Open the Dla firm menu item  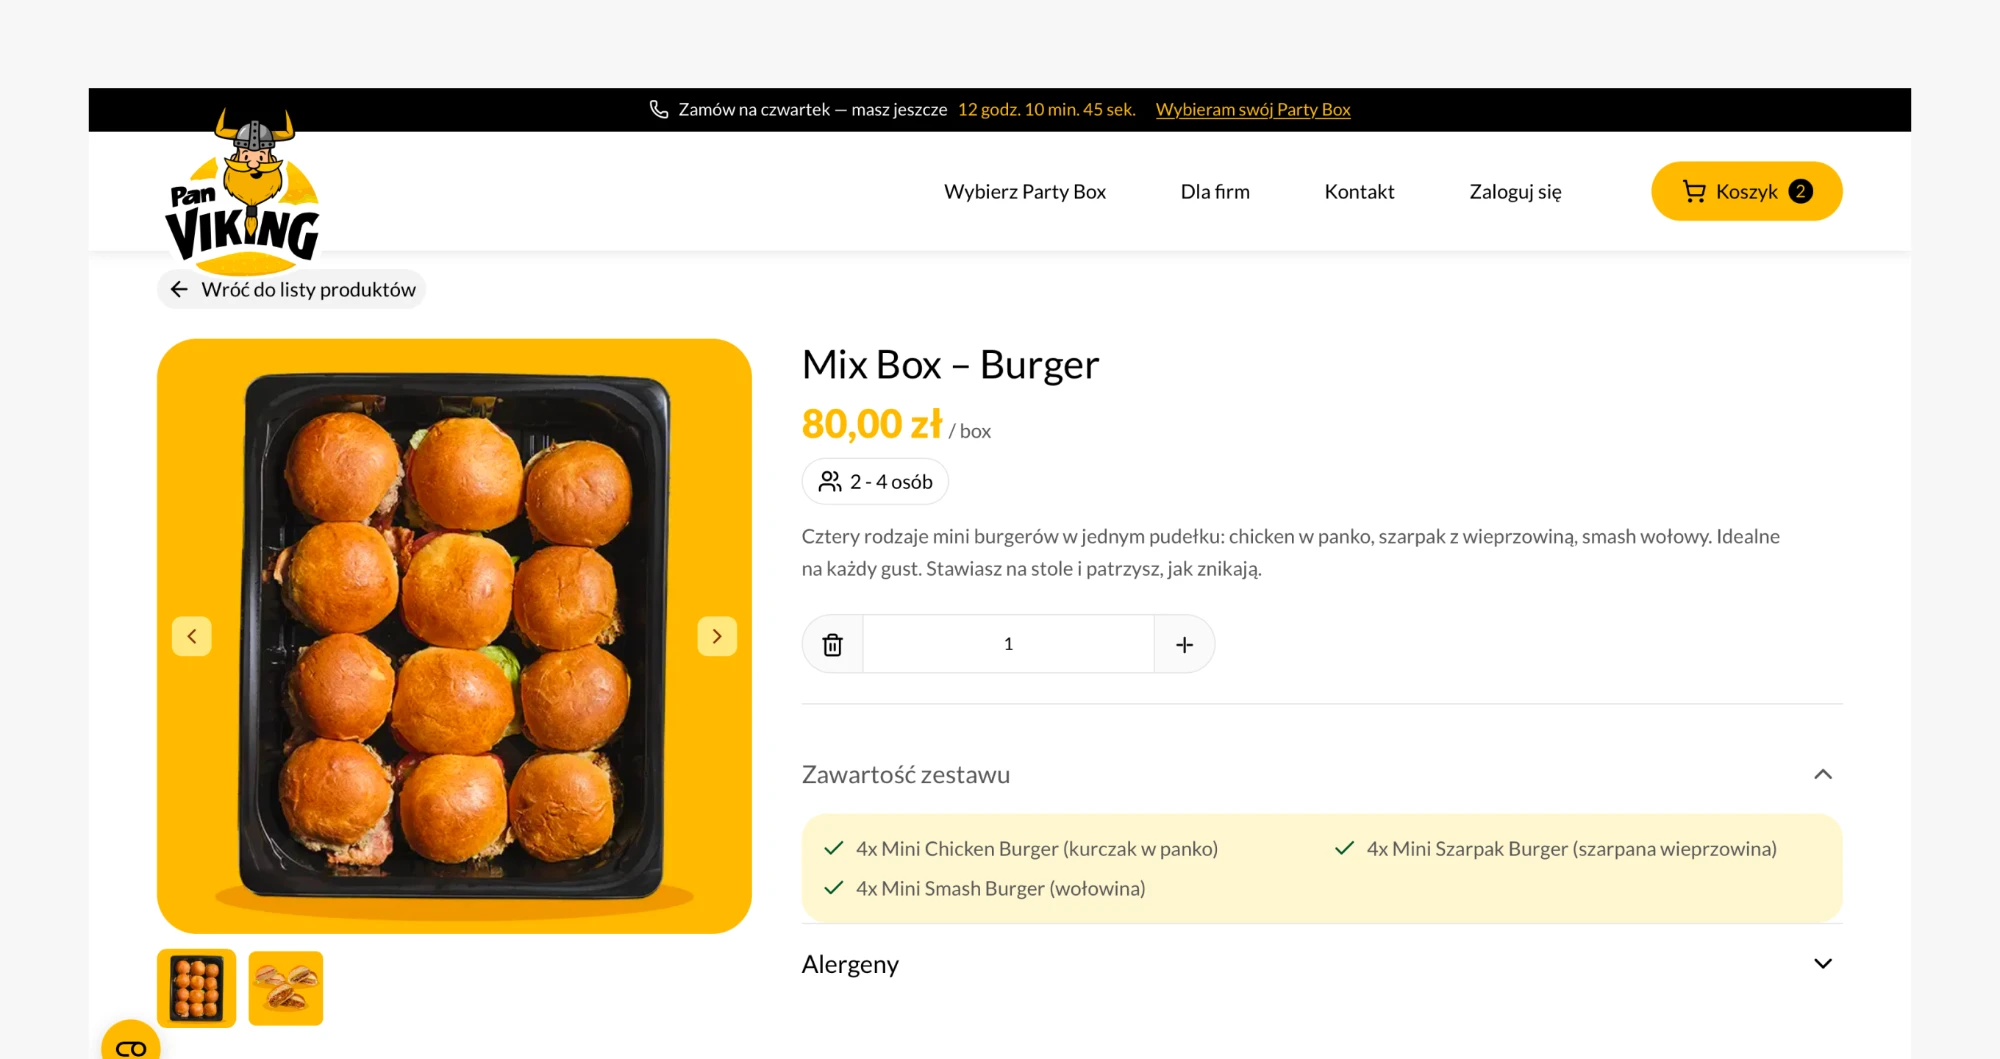(1215, 192)
